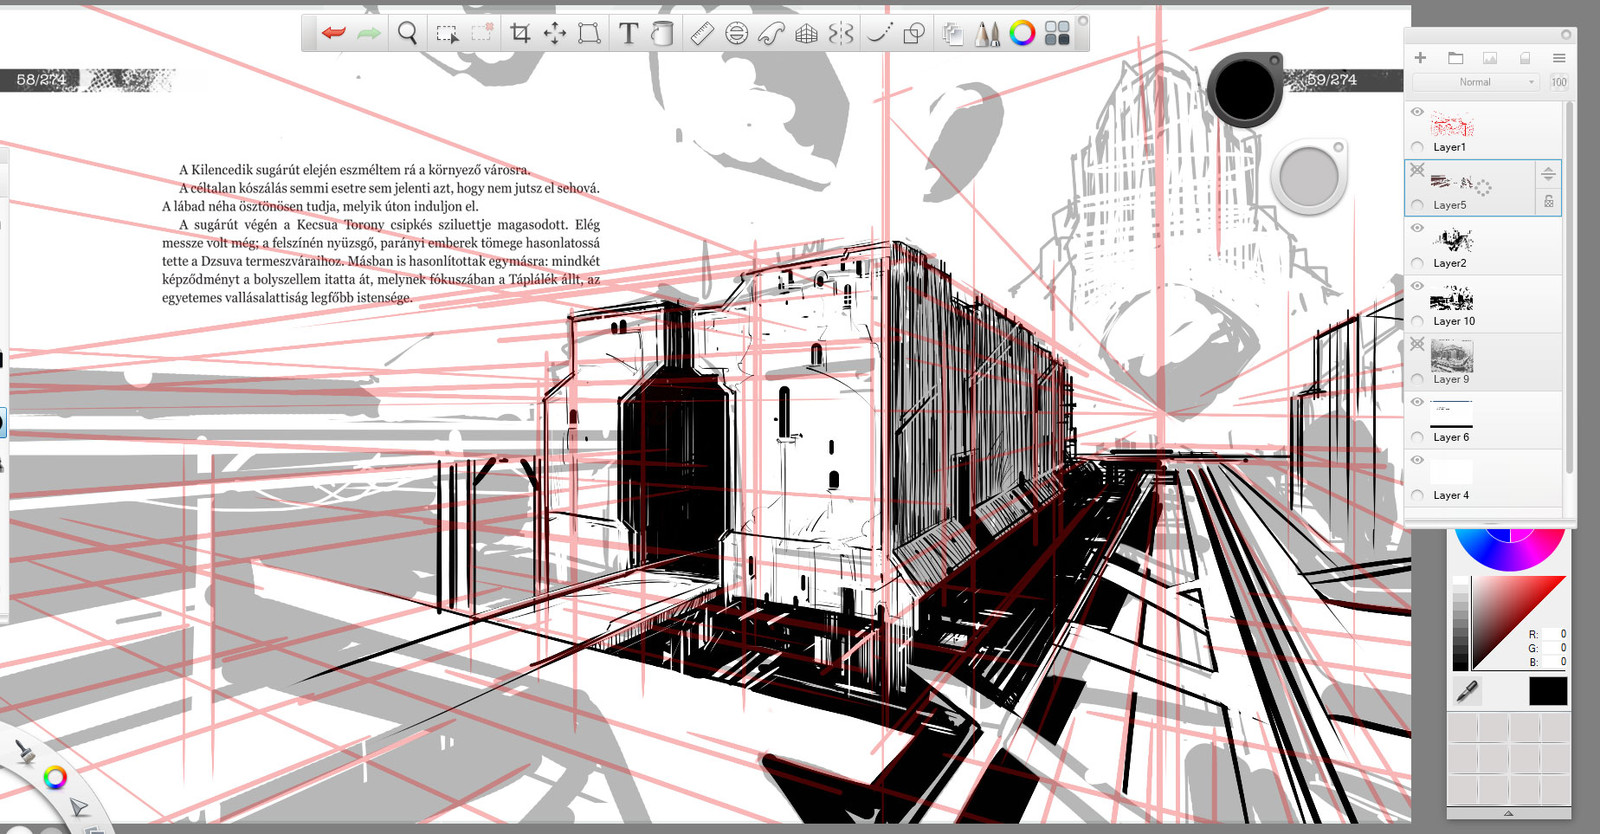Open the layer panel menu icon

pyautogui.click(x=1559, y=58)
